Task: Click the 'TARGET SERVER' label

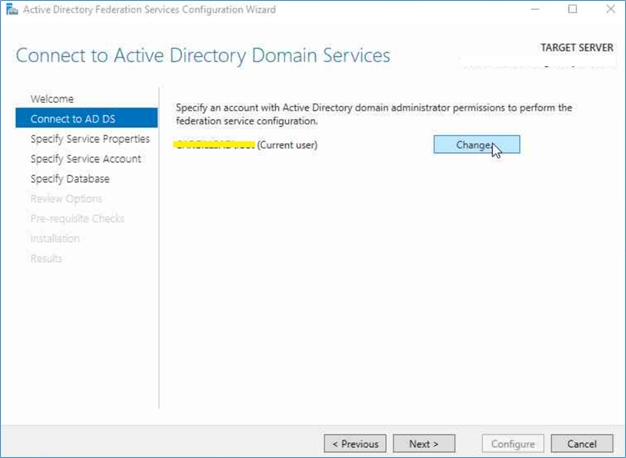Action: pyautogui.click(x=577, y=48)
